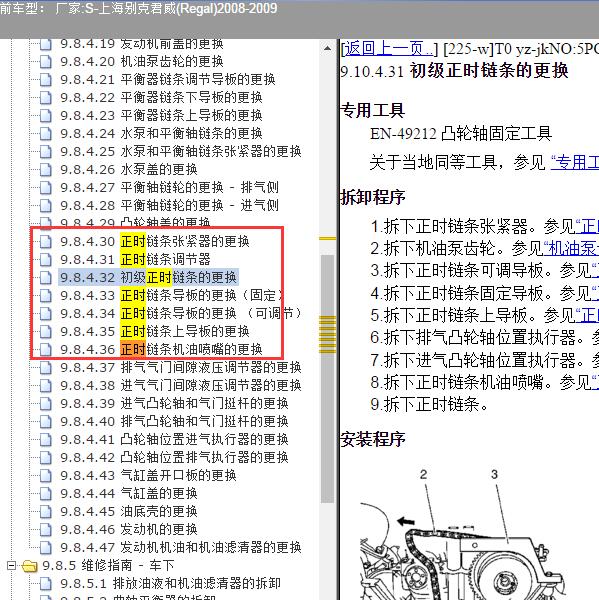Click the 返回上一页 link

coord(388,49)
